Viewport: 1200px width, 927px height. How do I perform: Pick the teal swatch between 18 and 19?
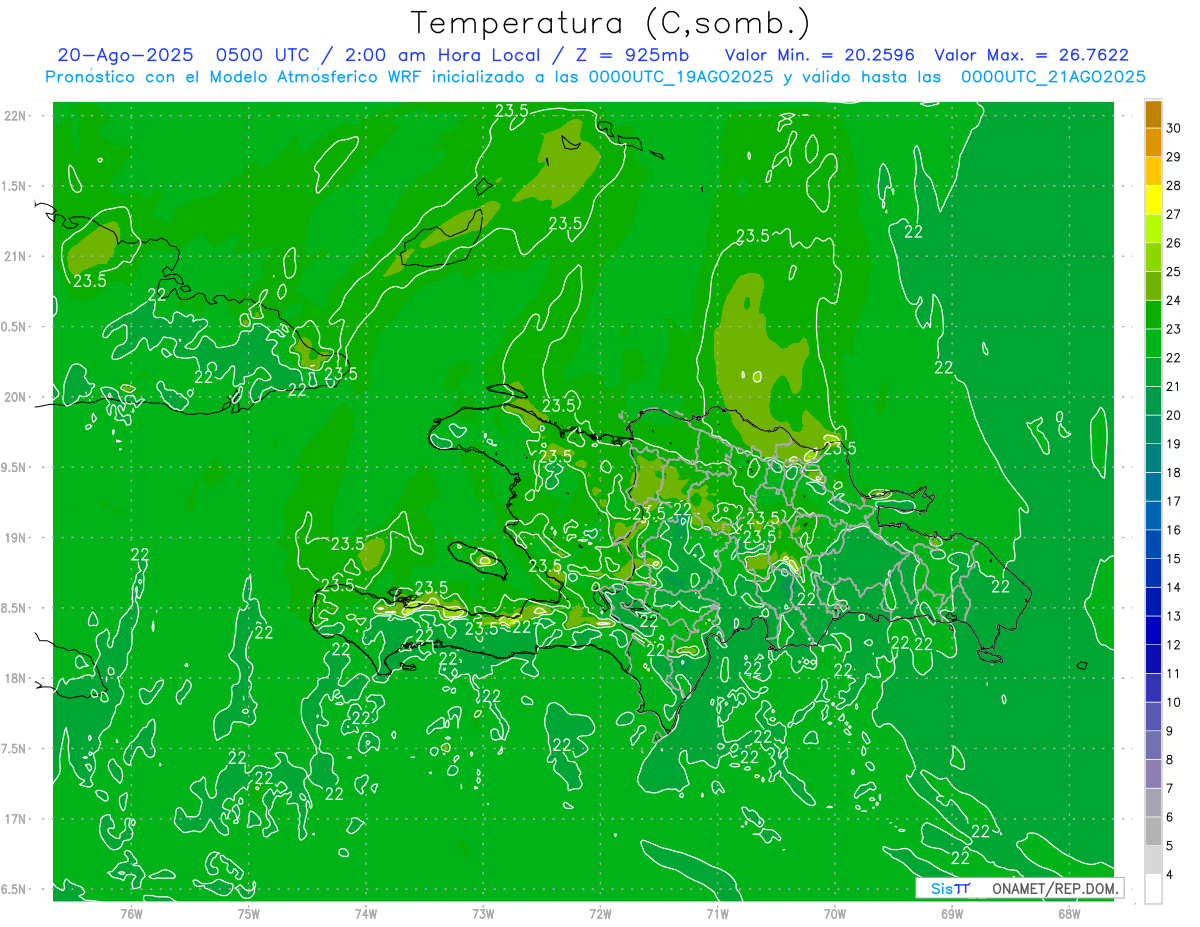[1153, 458]
